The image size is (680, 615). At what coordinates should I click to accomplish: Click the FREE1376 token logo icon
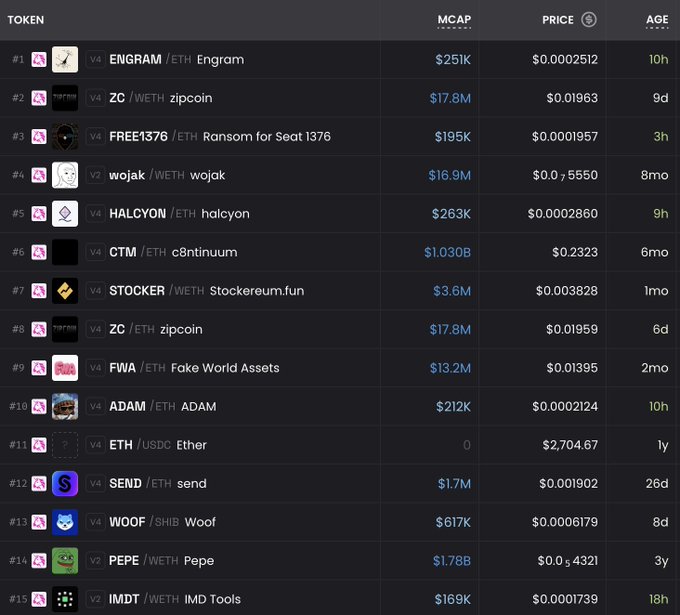65,137
